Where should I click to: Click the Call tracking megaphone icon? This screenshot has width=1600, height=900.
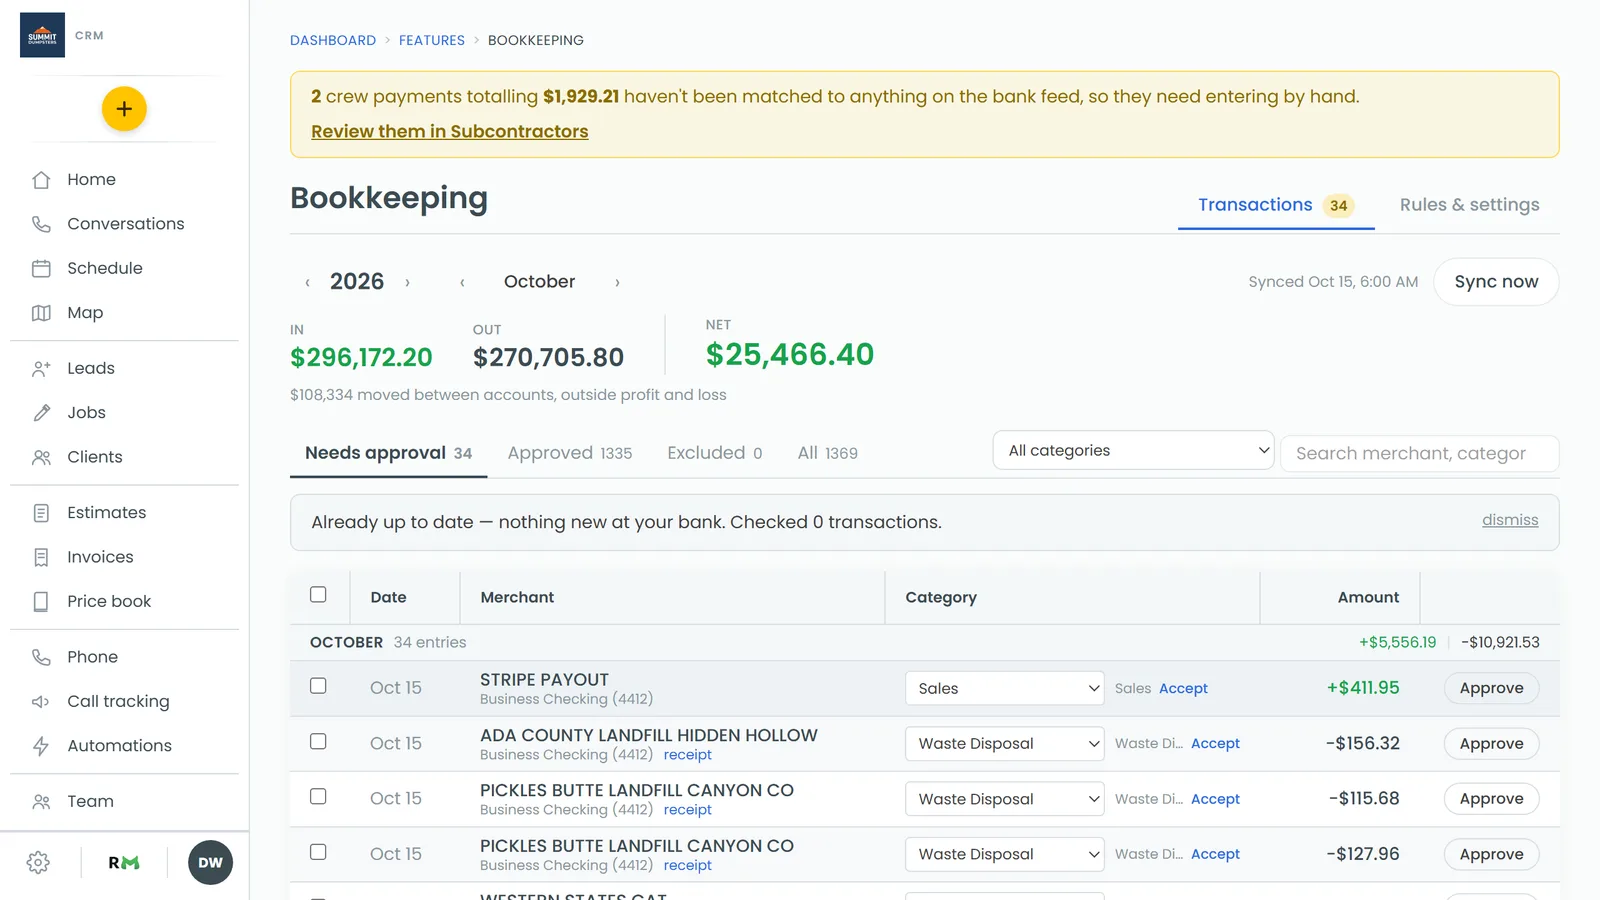point(41,701)
